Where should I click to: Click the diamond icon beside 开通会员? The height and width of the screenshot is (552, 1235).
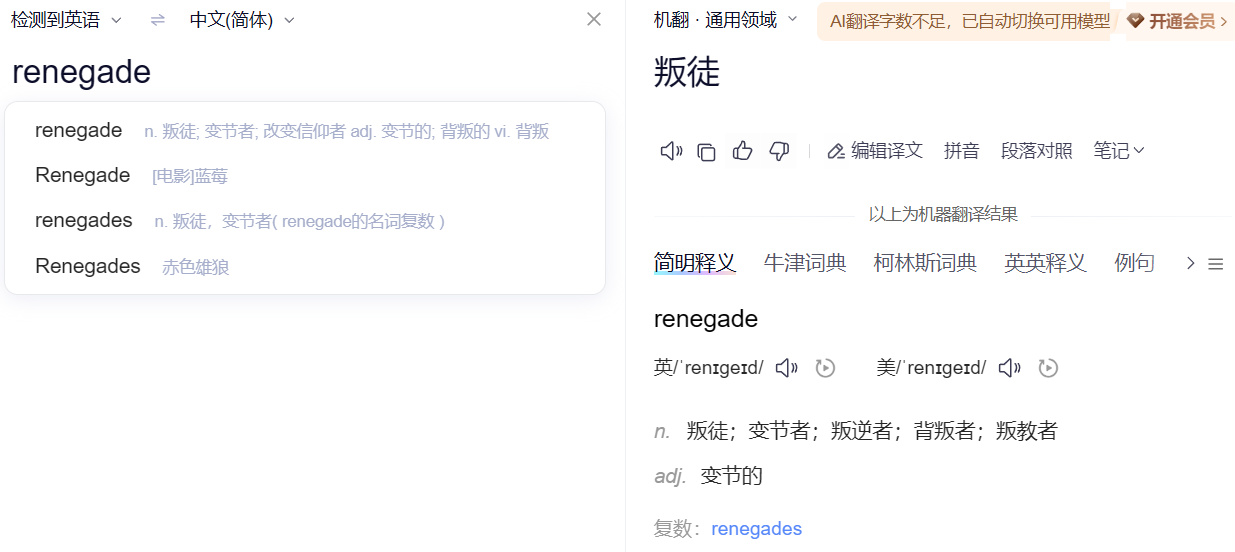pos(1135,21)
